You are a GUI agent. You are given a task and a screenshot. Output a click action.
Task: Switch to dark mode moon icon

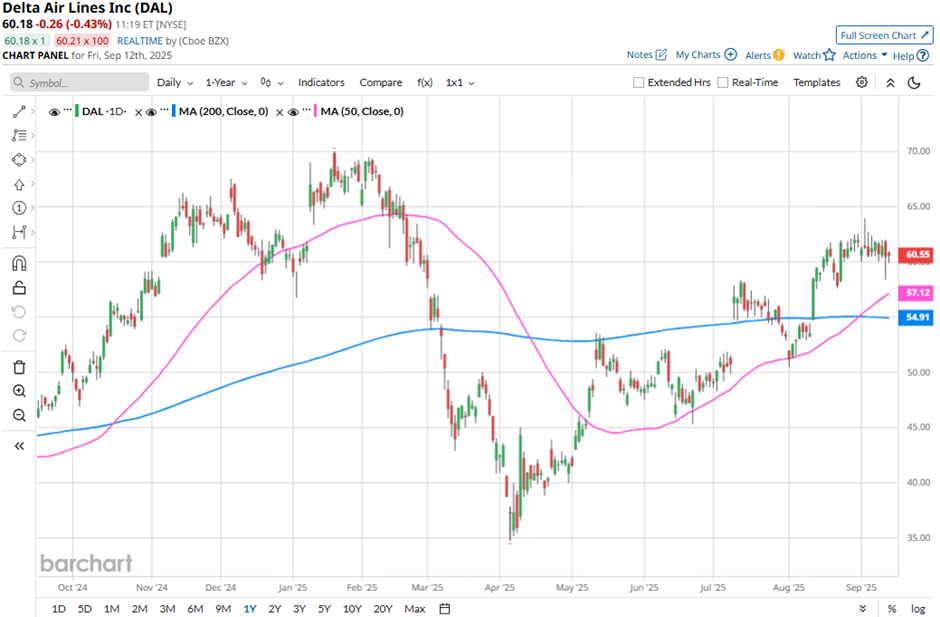pos(914,83)
